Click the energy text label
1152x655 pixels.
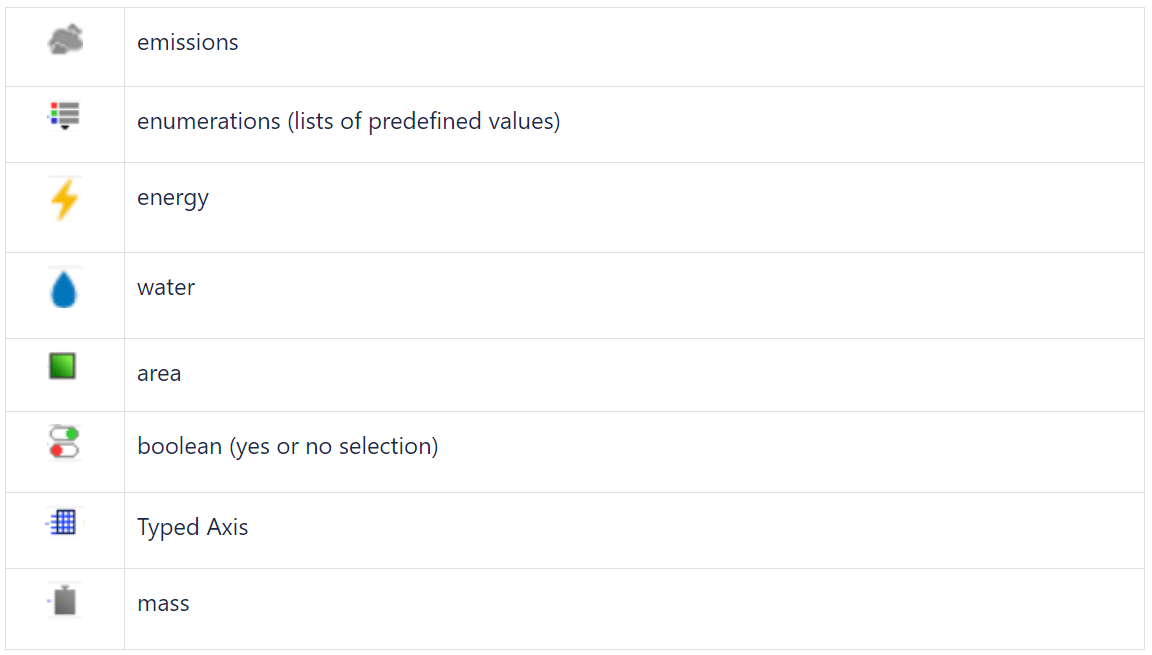(173, 198)
